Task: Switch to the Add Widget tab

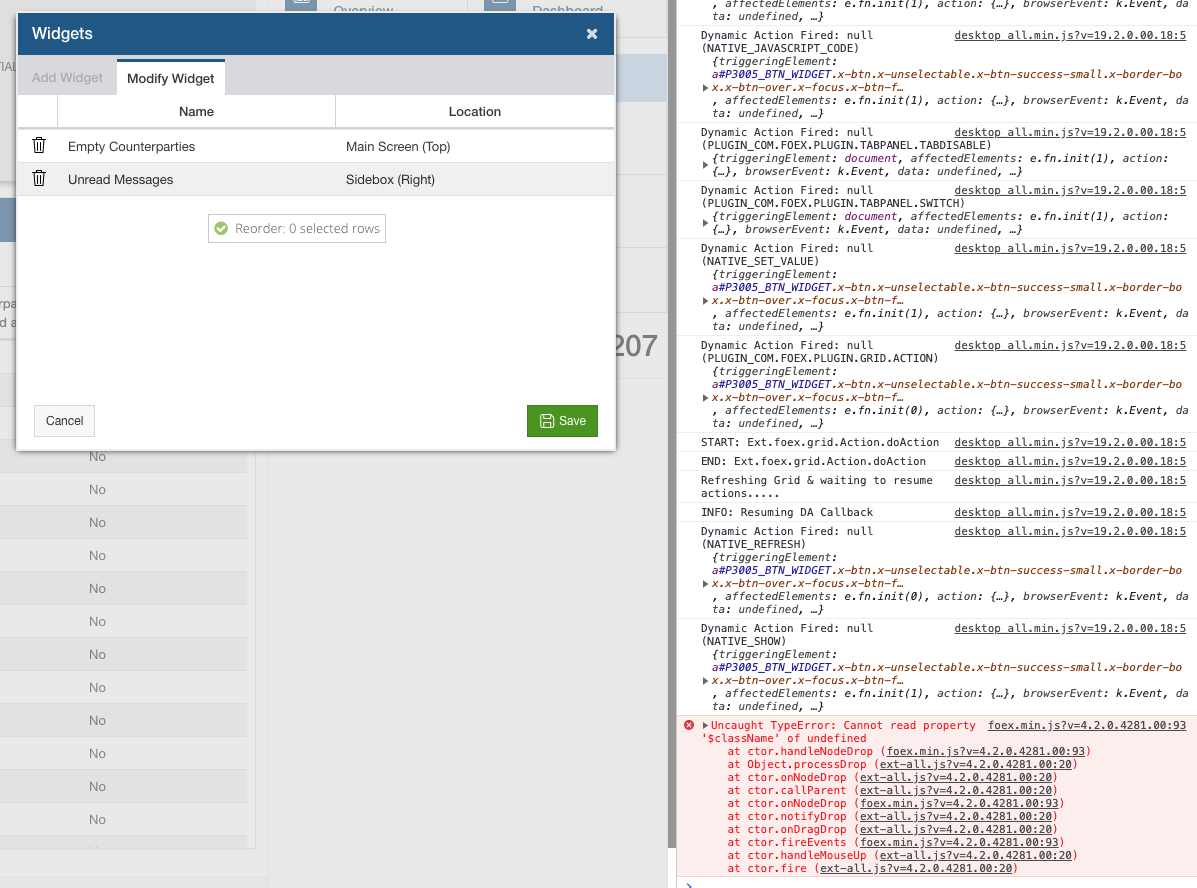Action: pos(66,77)
